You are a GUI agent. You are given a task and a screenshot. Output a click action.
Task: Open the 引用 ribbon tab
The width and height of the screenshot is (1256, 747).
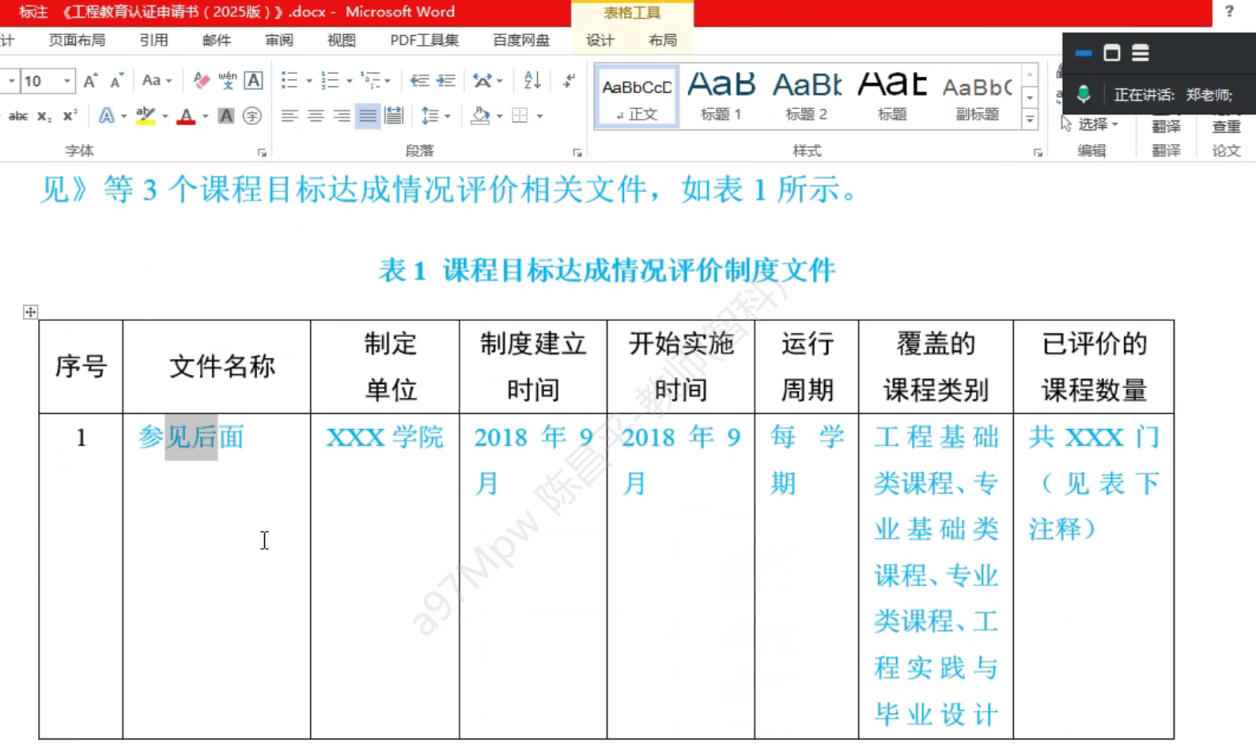[x=153, y=40]
